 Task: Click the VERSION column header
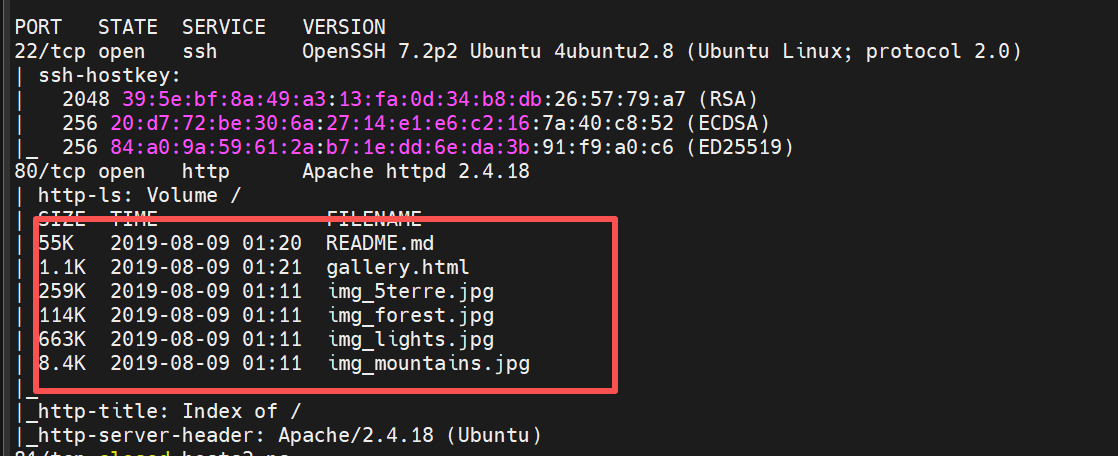point(344,27)
